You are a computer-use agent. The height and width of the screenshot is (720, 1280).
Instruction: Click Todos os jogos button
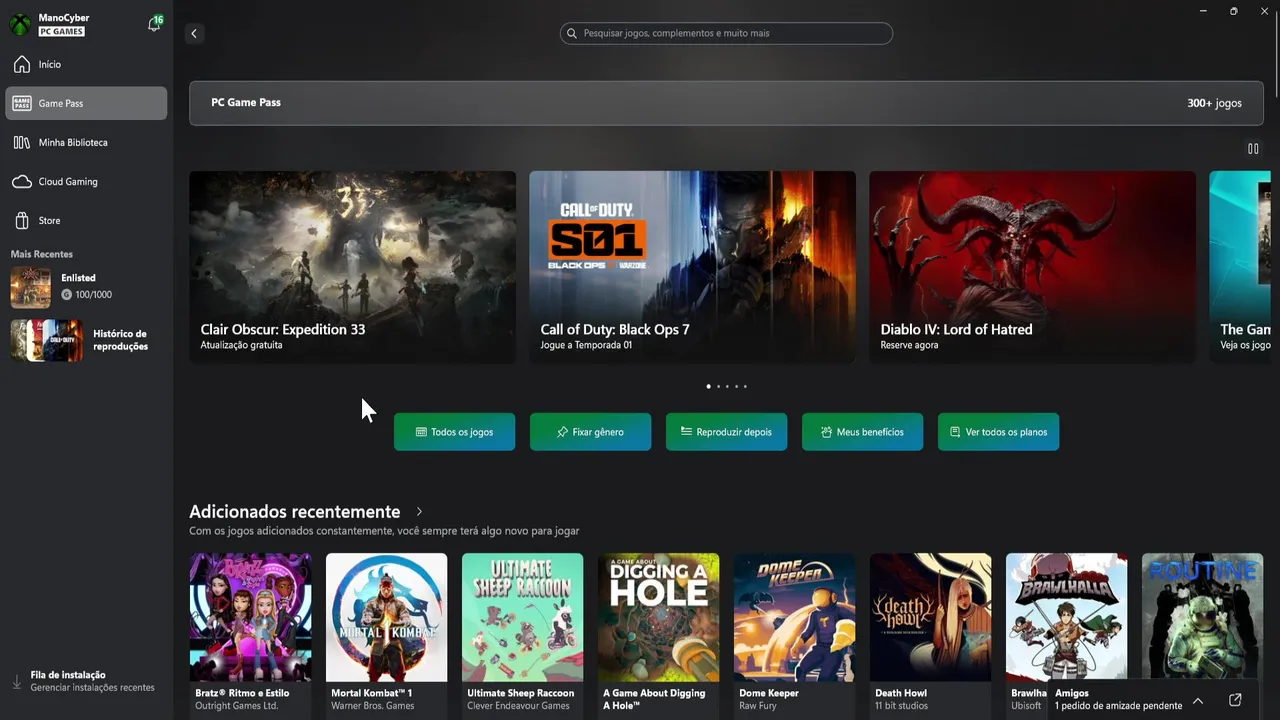coord(454,432)
